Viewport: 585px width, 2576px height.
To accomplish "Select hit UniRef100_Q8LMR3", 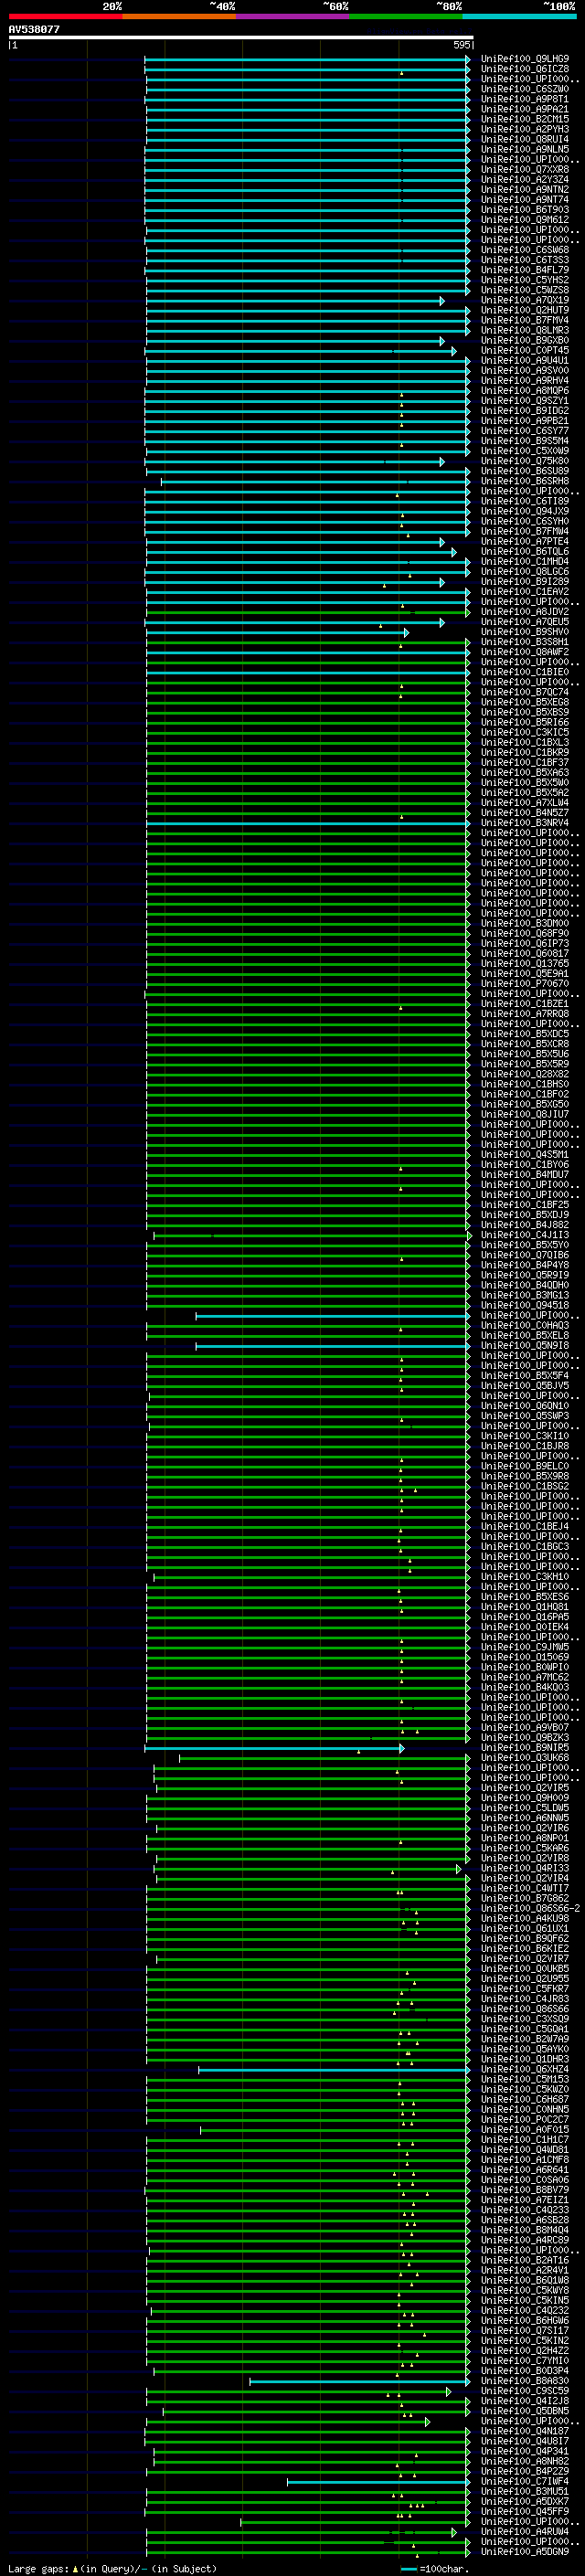I will click(x=525, y=330).
